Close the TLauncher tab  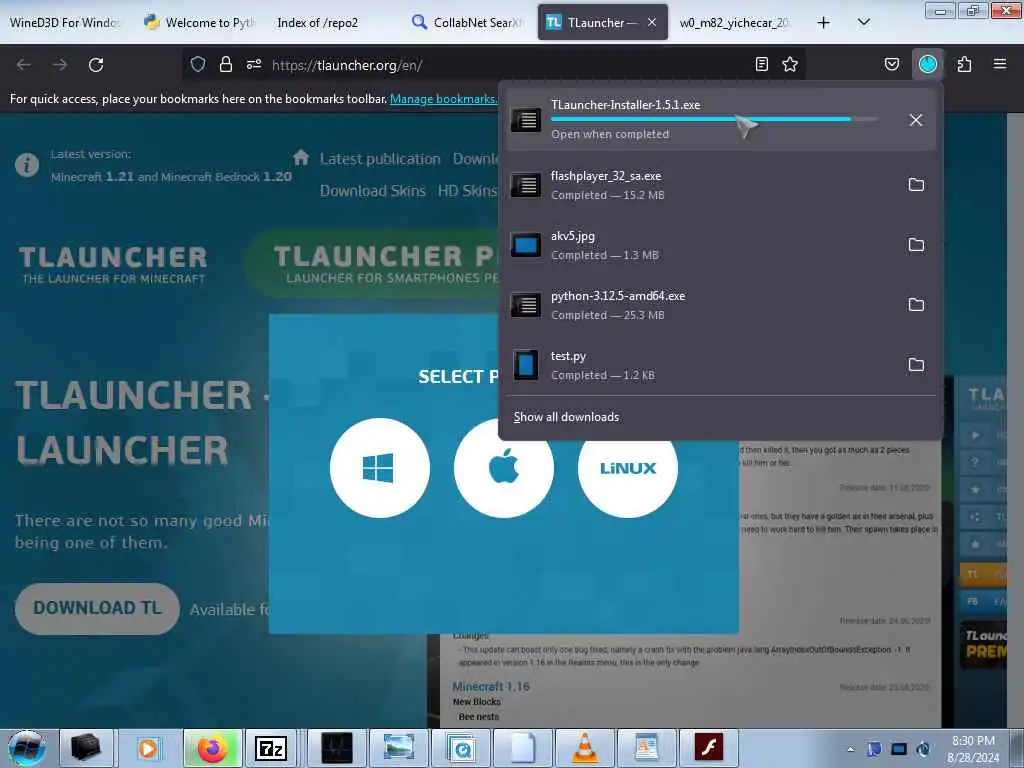(x=652, y=22)
